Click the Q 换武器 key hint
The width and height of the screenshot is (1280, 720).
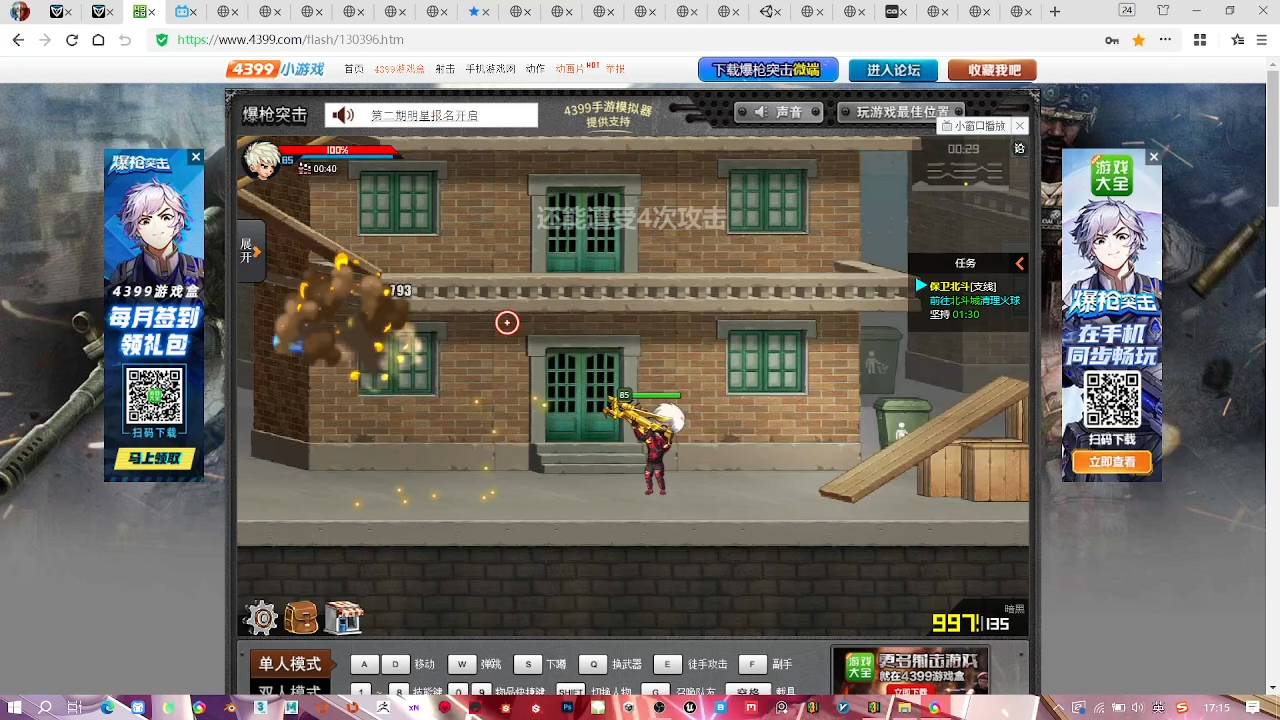click(x=610, y=664)
